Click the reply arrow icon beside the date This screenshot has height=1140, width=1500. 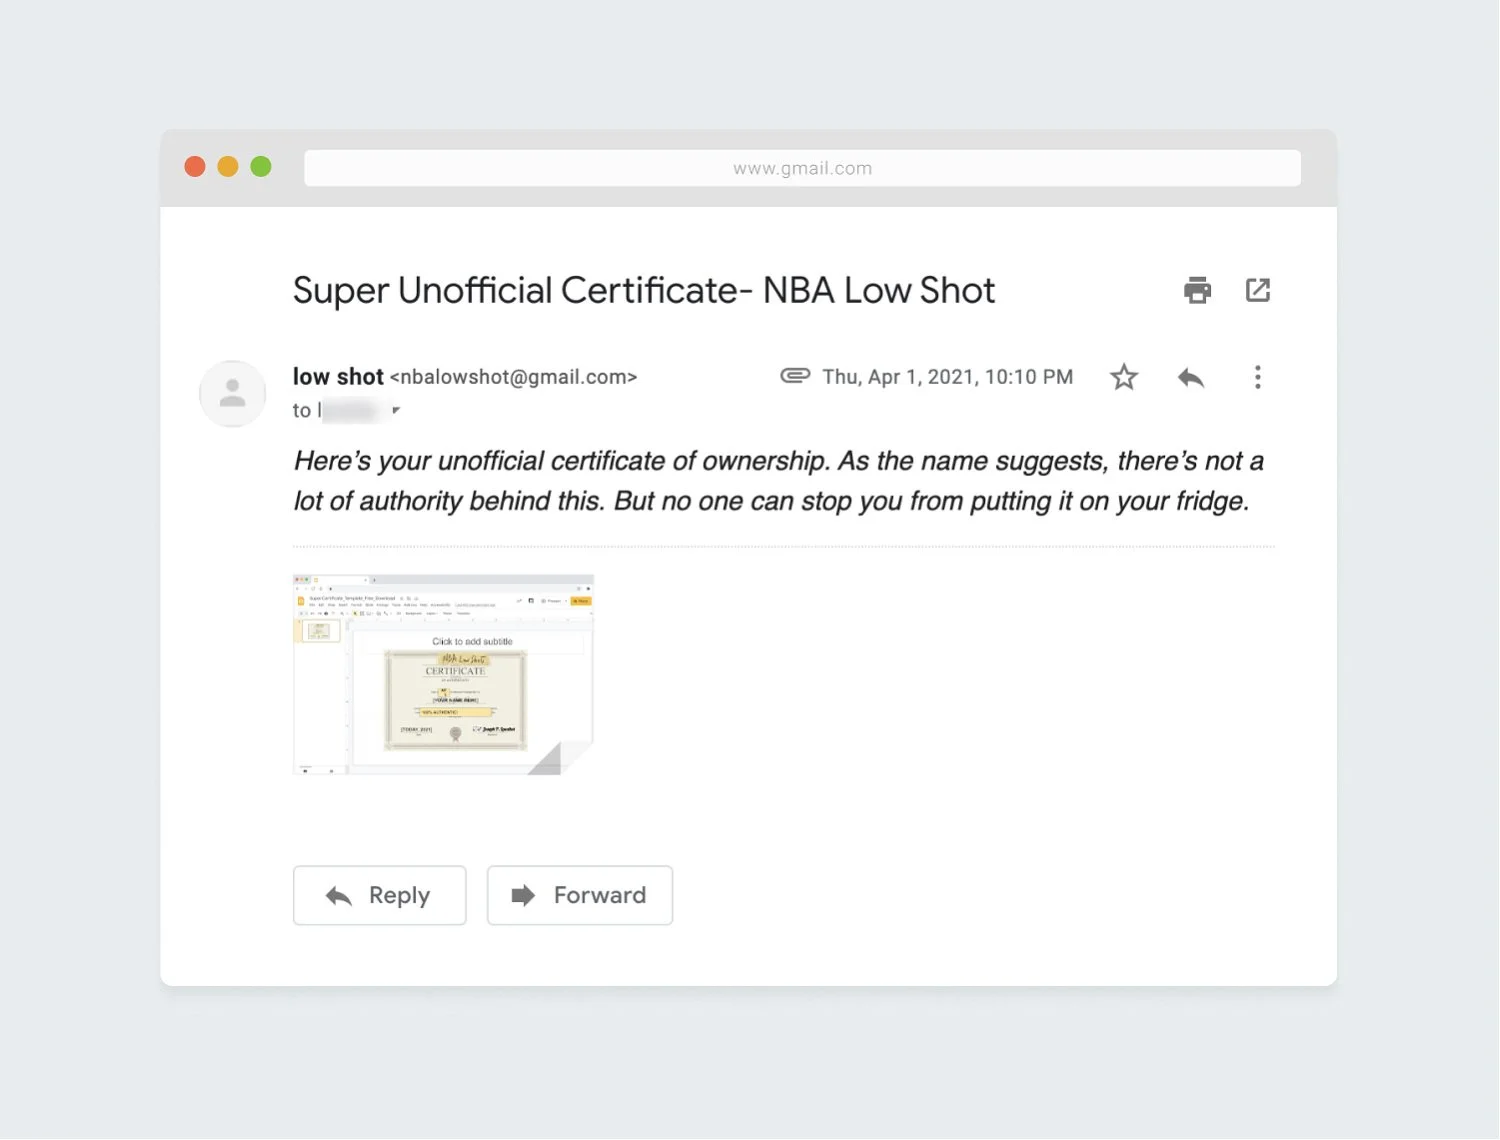pyautogui.click(x=1190, y=377)
